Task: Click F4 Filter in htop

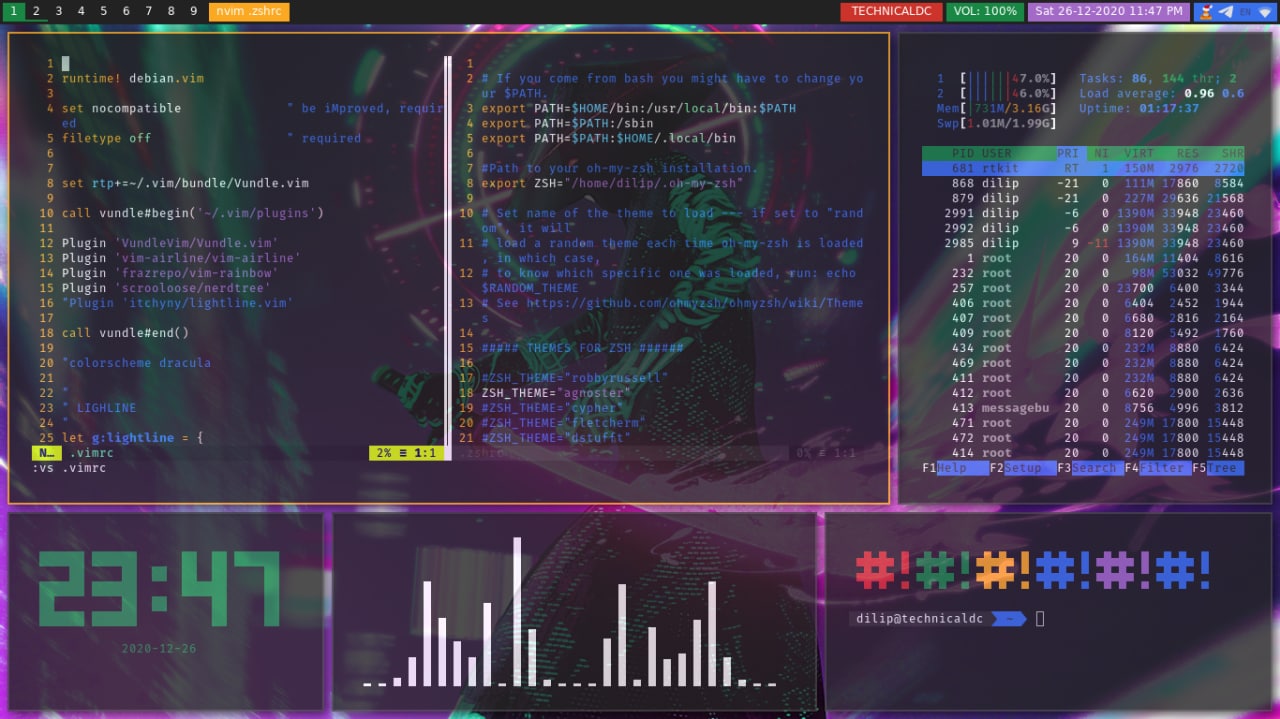Action: click(1157, 468)
